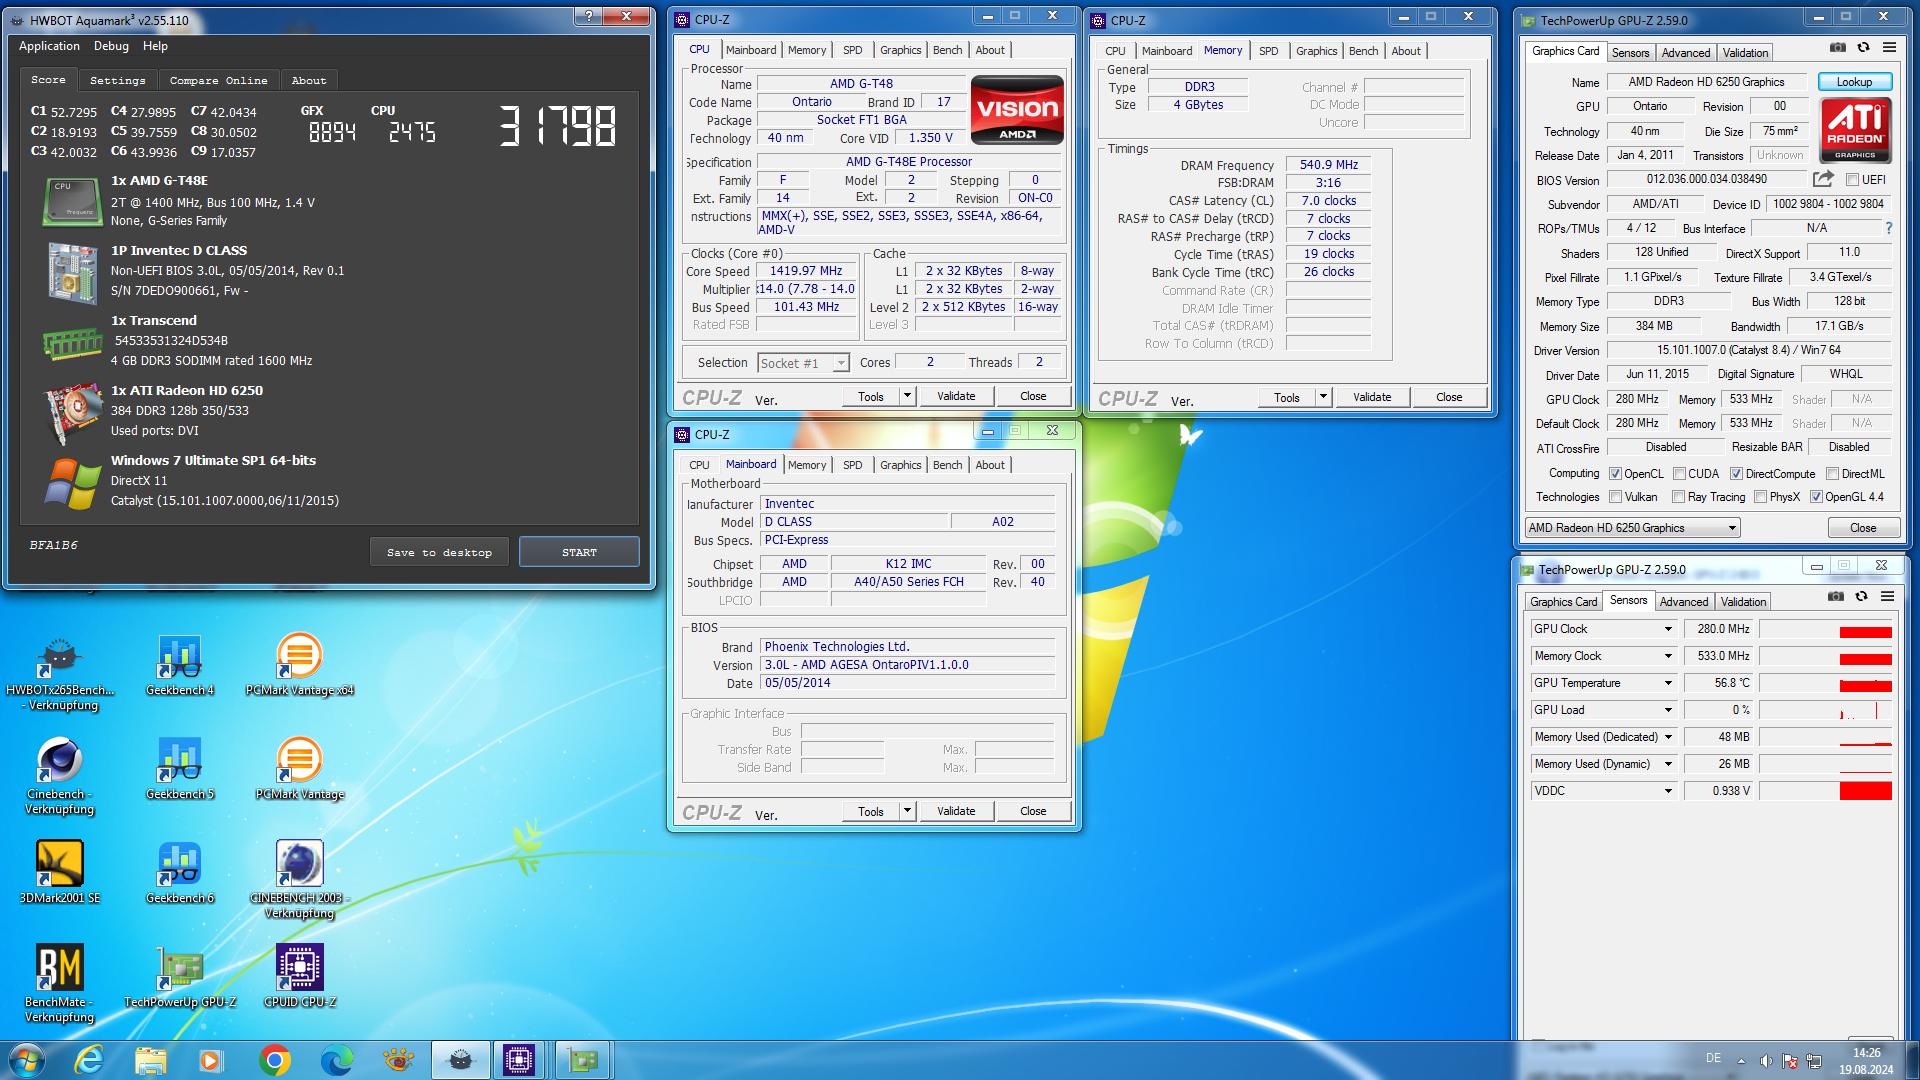This screenshot has height=1080, width=1920.
Task: Open the CPUID CPU-Z desktop icon
Action: (299, 977)
